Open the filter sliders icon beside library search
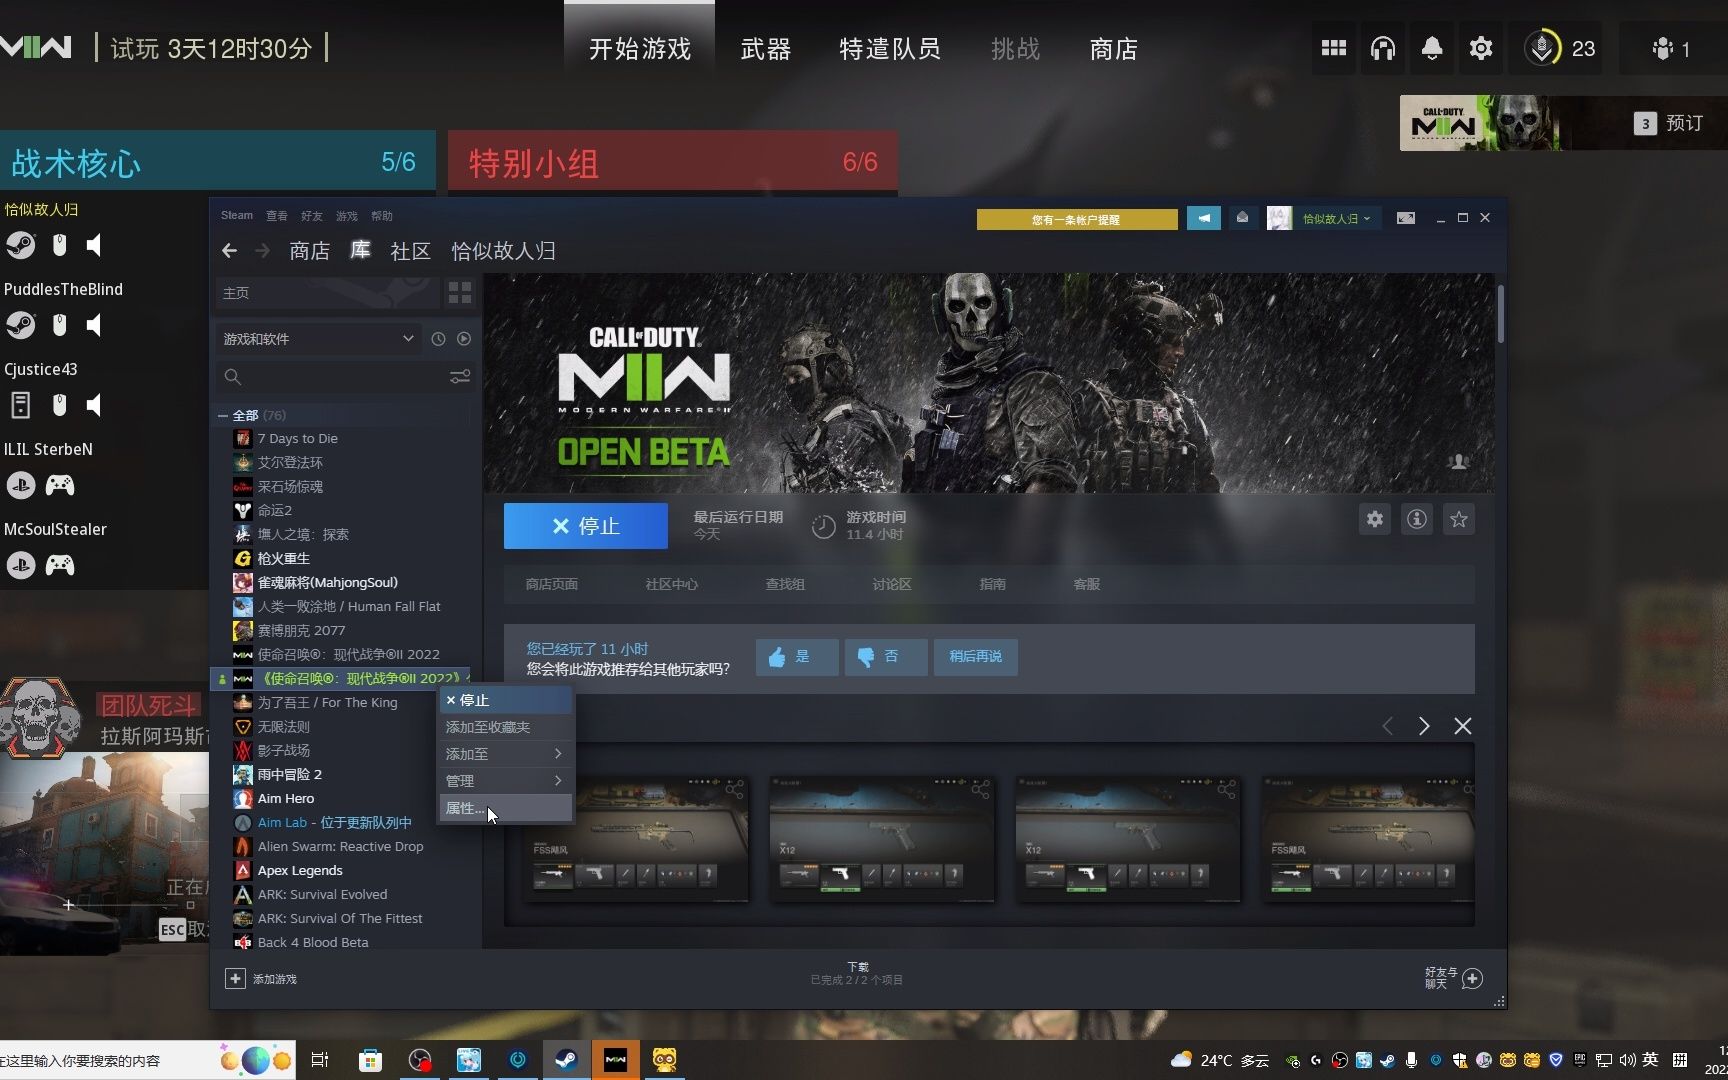 click(459, 377)
